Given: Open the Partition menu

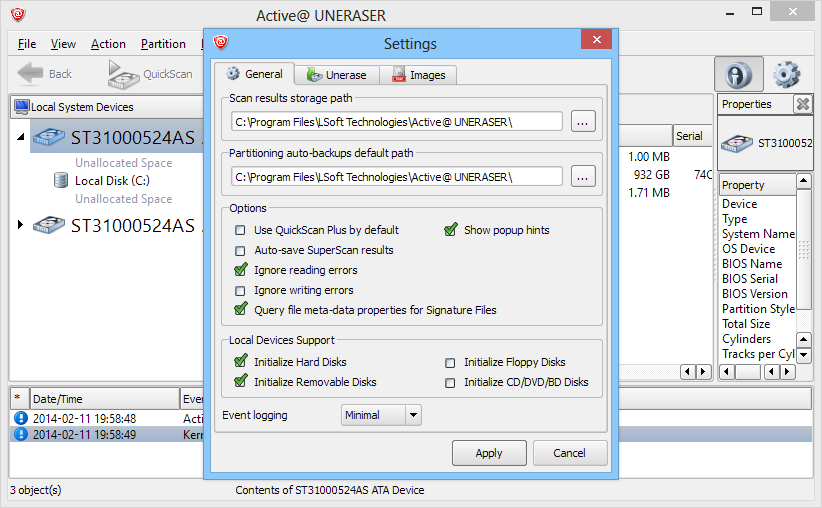Looking at the screenshot, I should point(163,44).
